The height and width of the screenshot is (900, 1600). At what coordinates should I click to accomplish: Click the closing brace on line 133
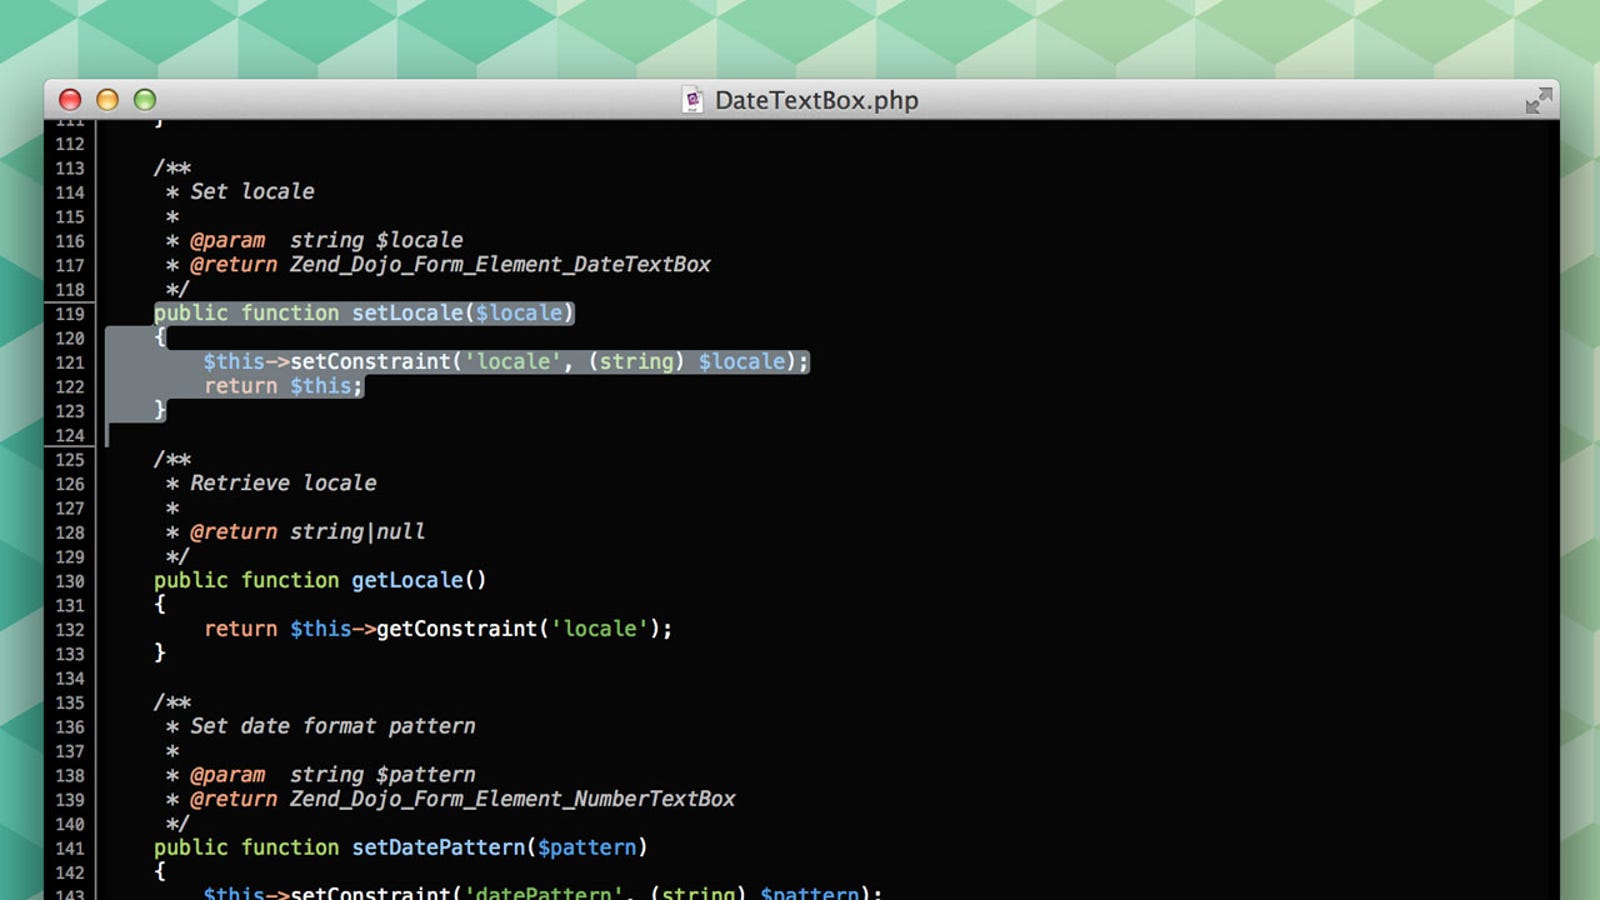pos(160,653)
